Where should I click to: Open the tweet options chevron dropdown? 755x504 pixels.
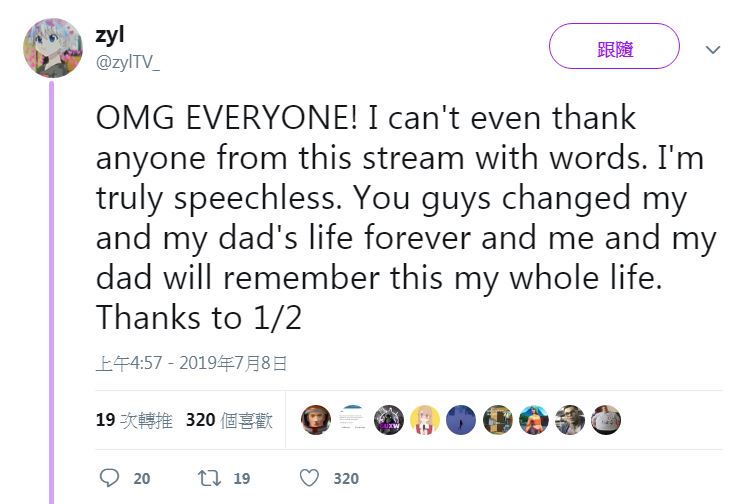tap(713, 49)
